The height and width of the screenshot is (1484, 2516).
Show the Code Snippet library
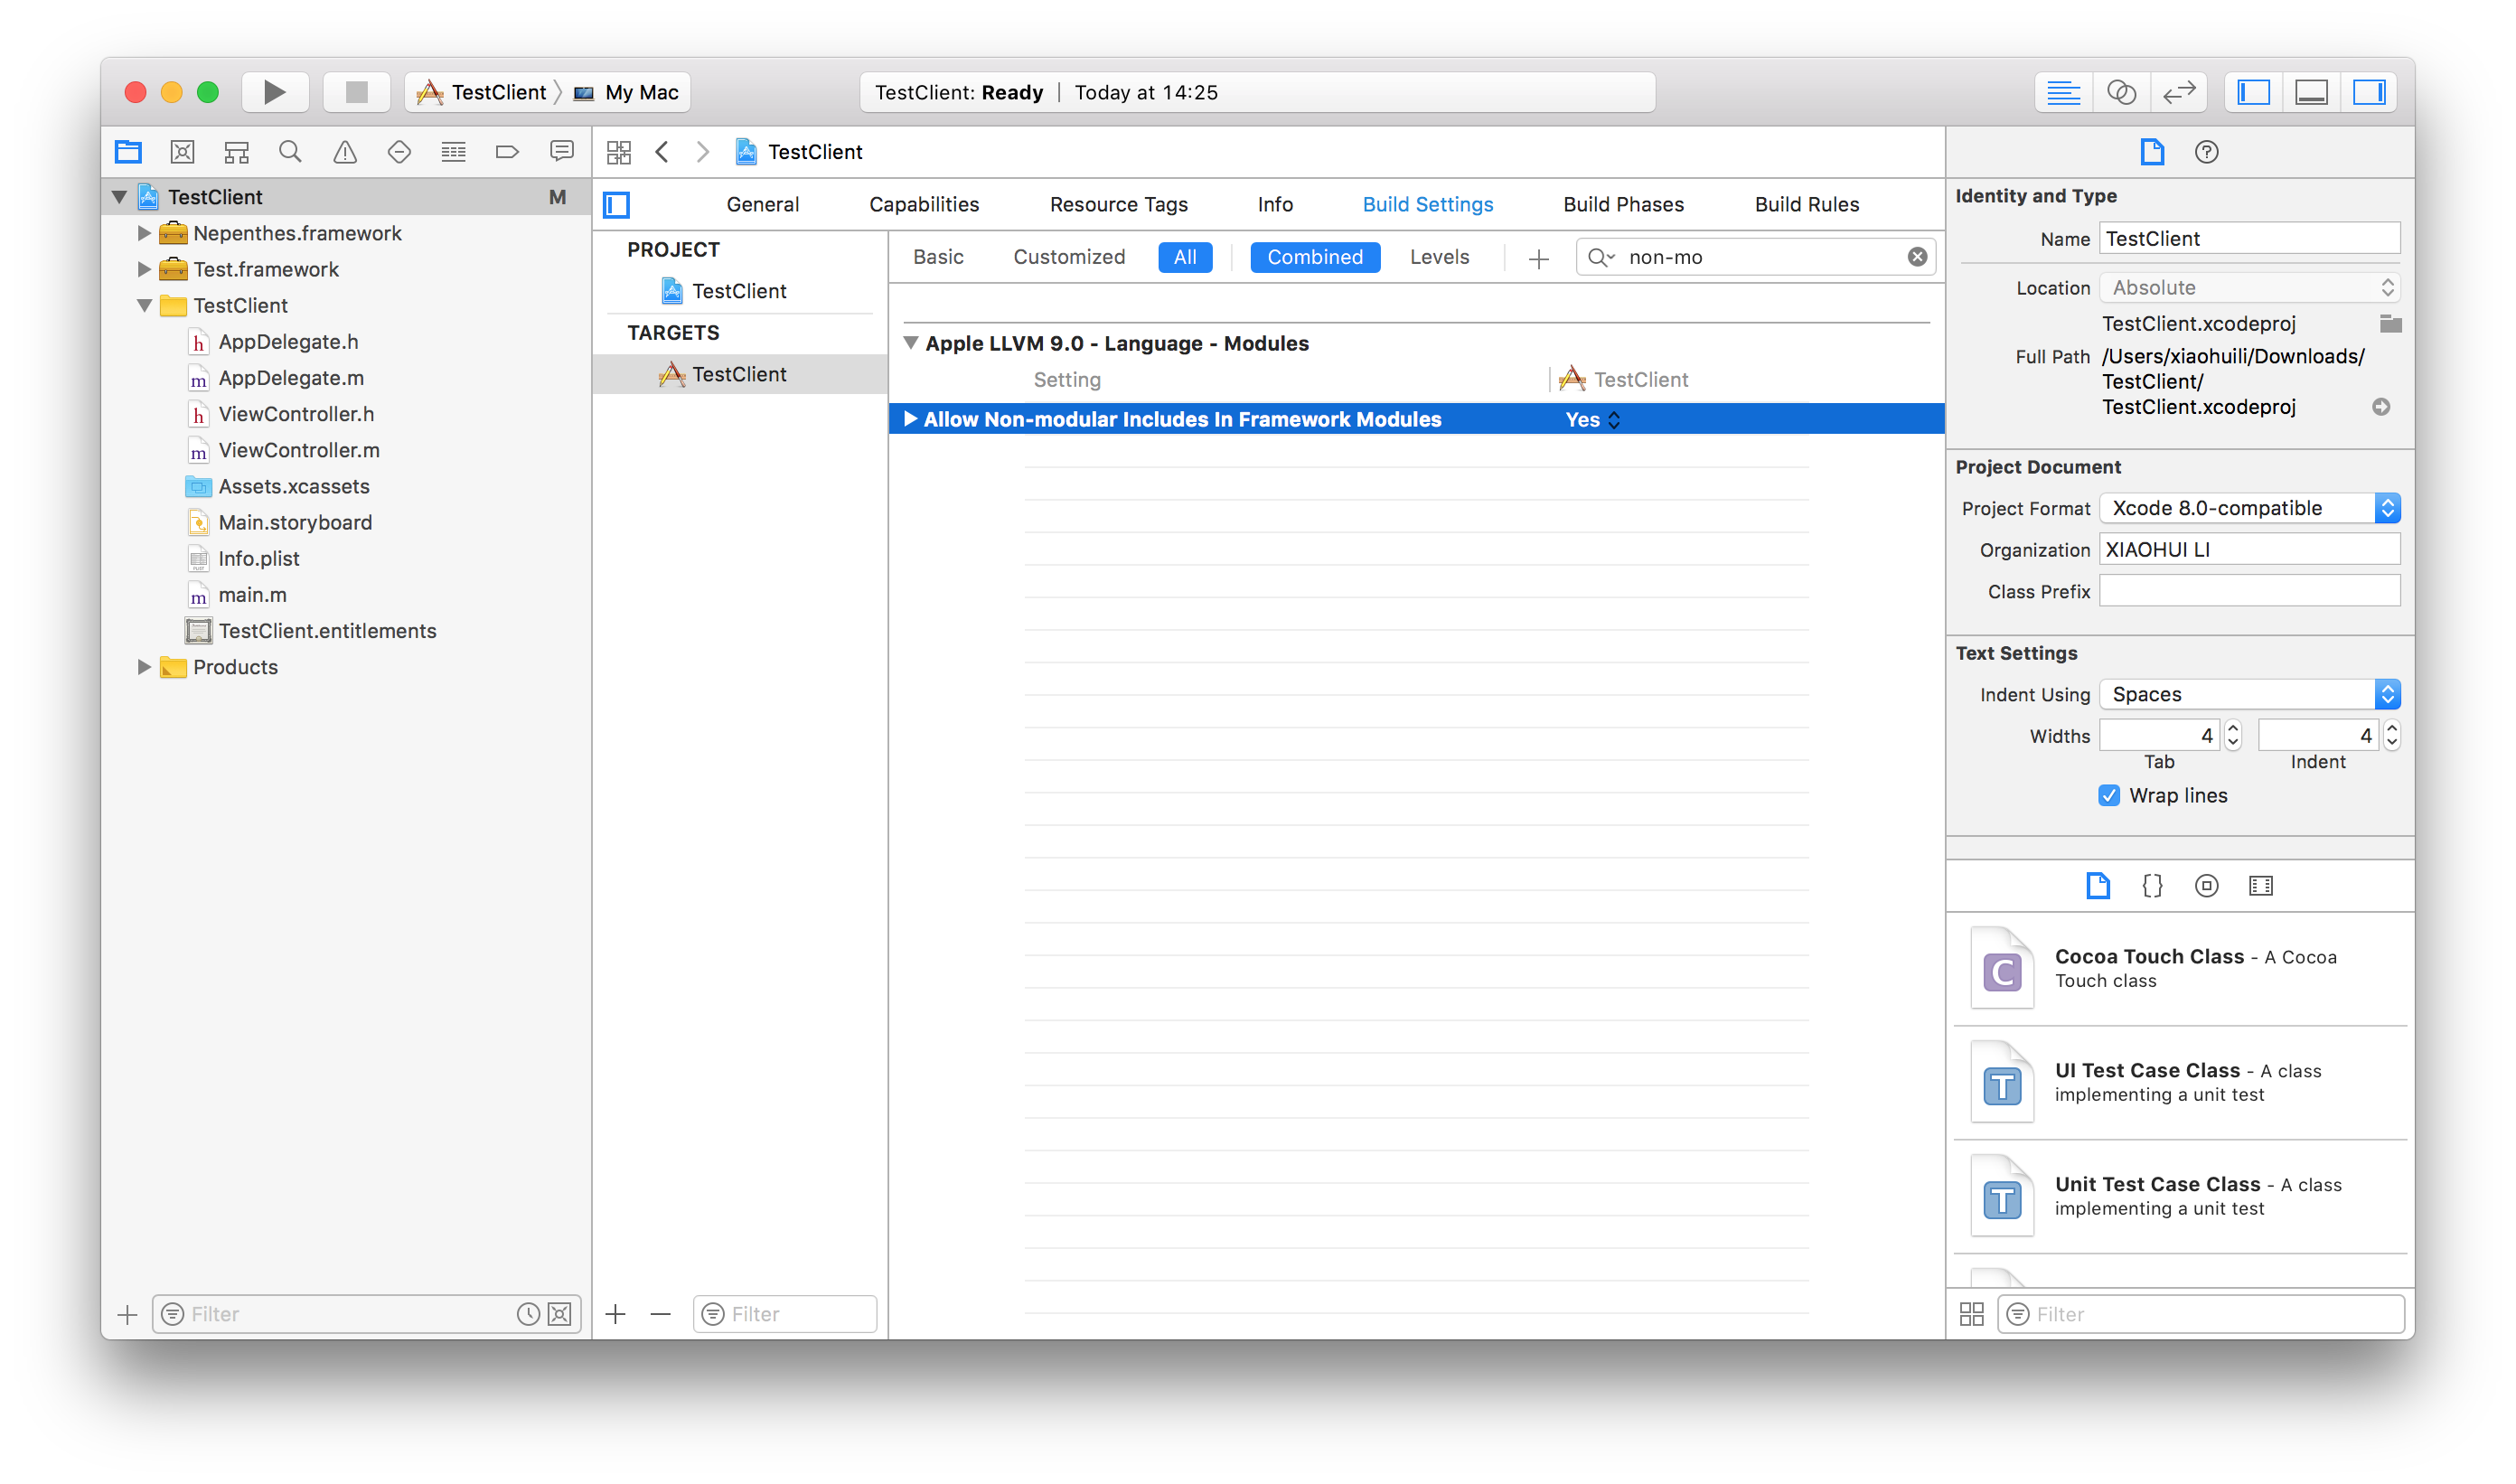tap(2152, 886)
